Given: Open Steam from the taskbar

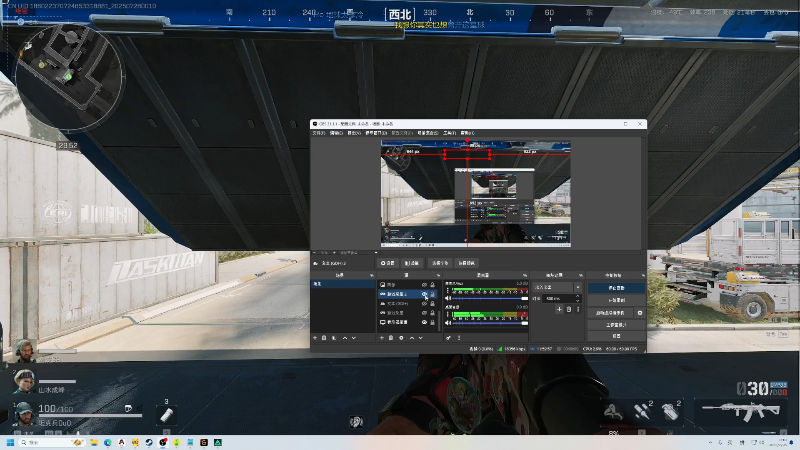Looking at the screenshot, I should click(149, 442).
